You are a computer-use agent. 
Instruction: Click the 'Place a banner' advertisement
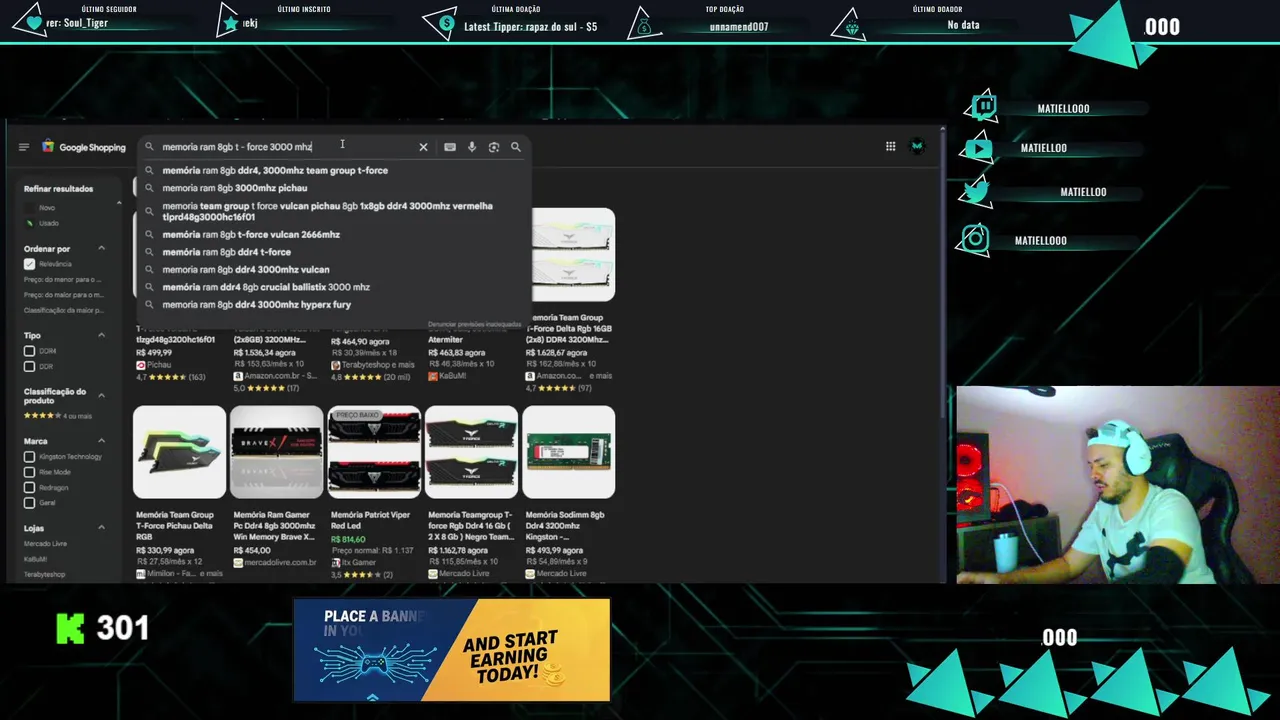451,650
